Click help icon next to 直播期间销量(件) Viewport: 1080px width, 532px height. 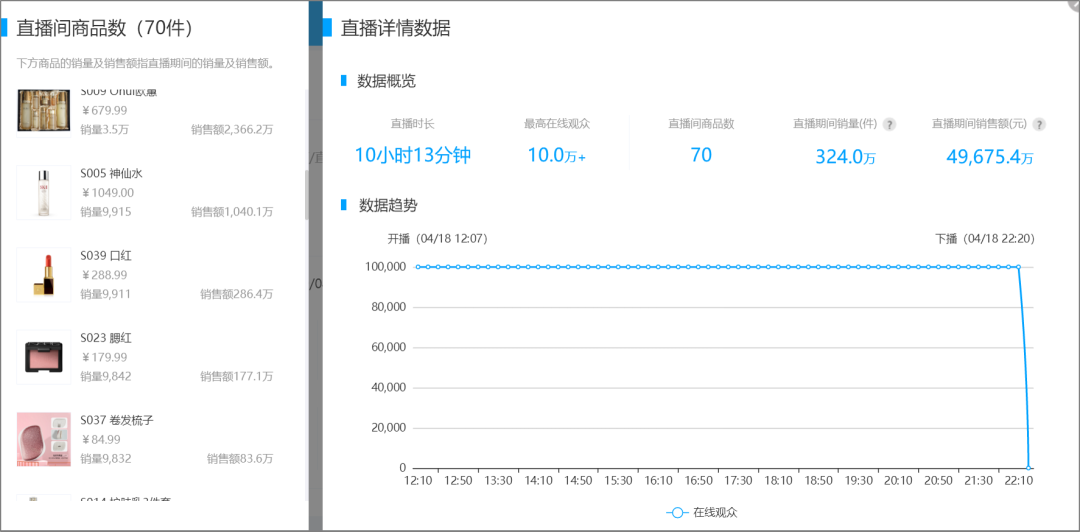[889, 125]
